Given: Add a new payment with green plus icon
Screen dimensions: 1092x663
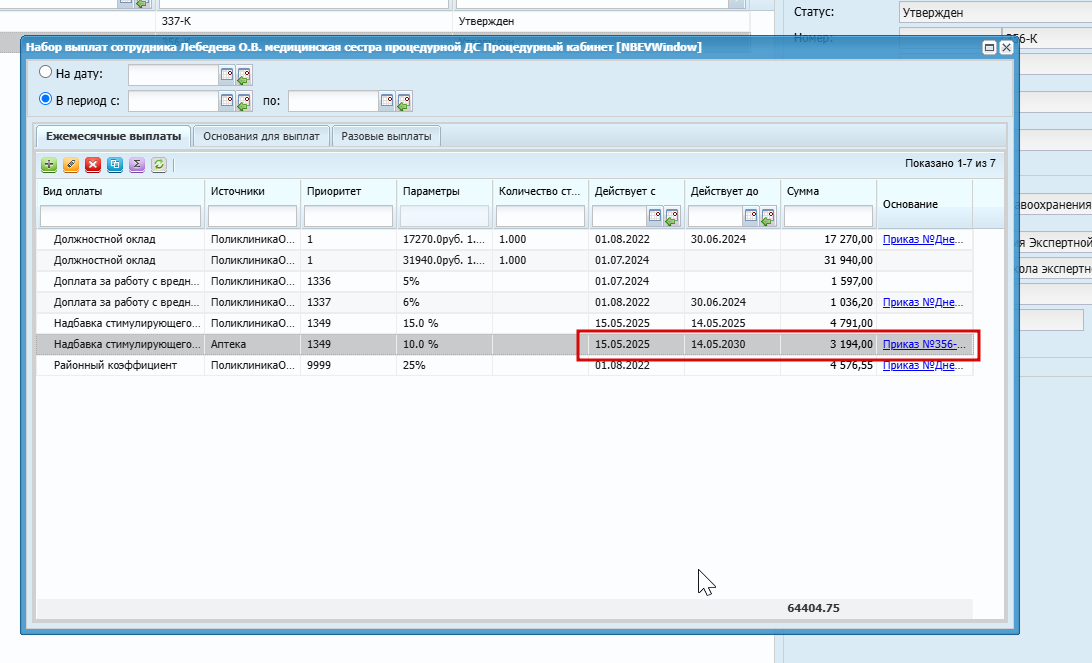Looking at the screenshot, I should pos(49,164).
